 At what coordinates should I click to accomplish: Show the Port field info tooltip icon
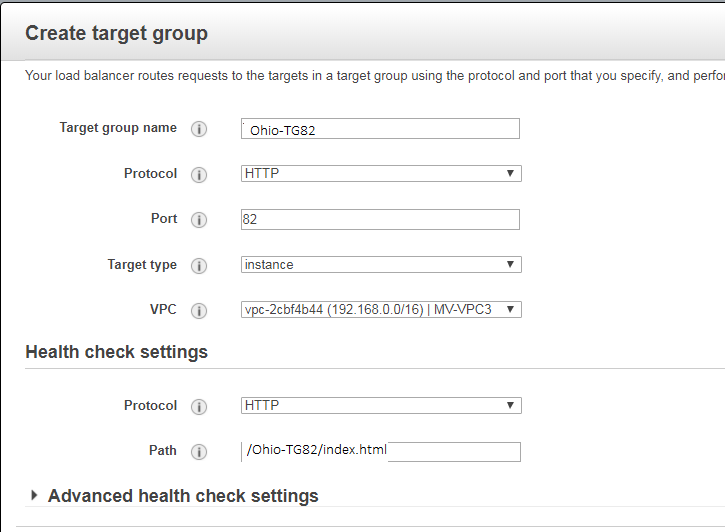click(x=199, y=220)
